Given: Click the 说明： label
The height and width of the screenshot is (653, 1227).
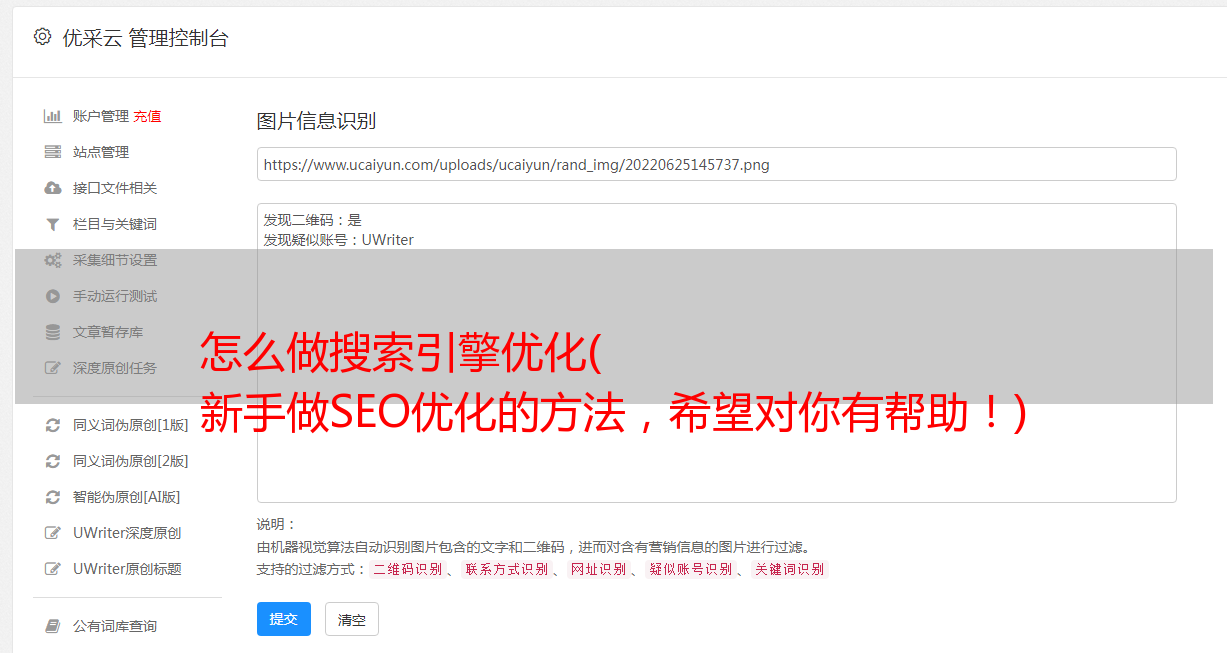Looking at the screenshot, I should [x=276, y=524].
